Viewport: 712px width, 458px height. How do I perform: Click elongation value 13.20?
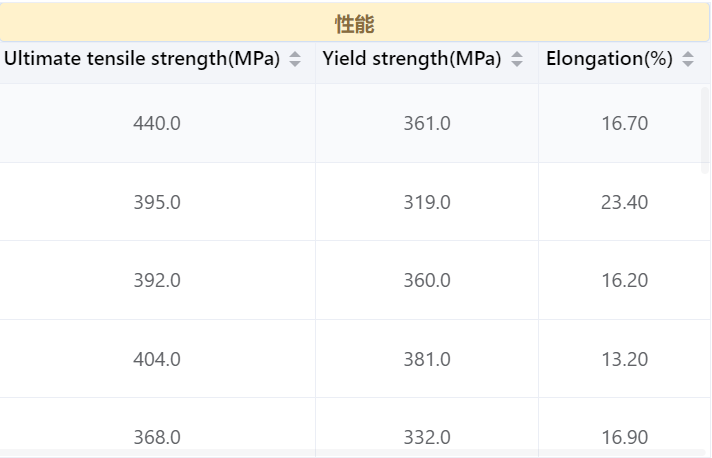(624, 359)
